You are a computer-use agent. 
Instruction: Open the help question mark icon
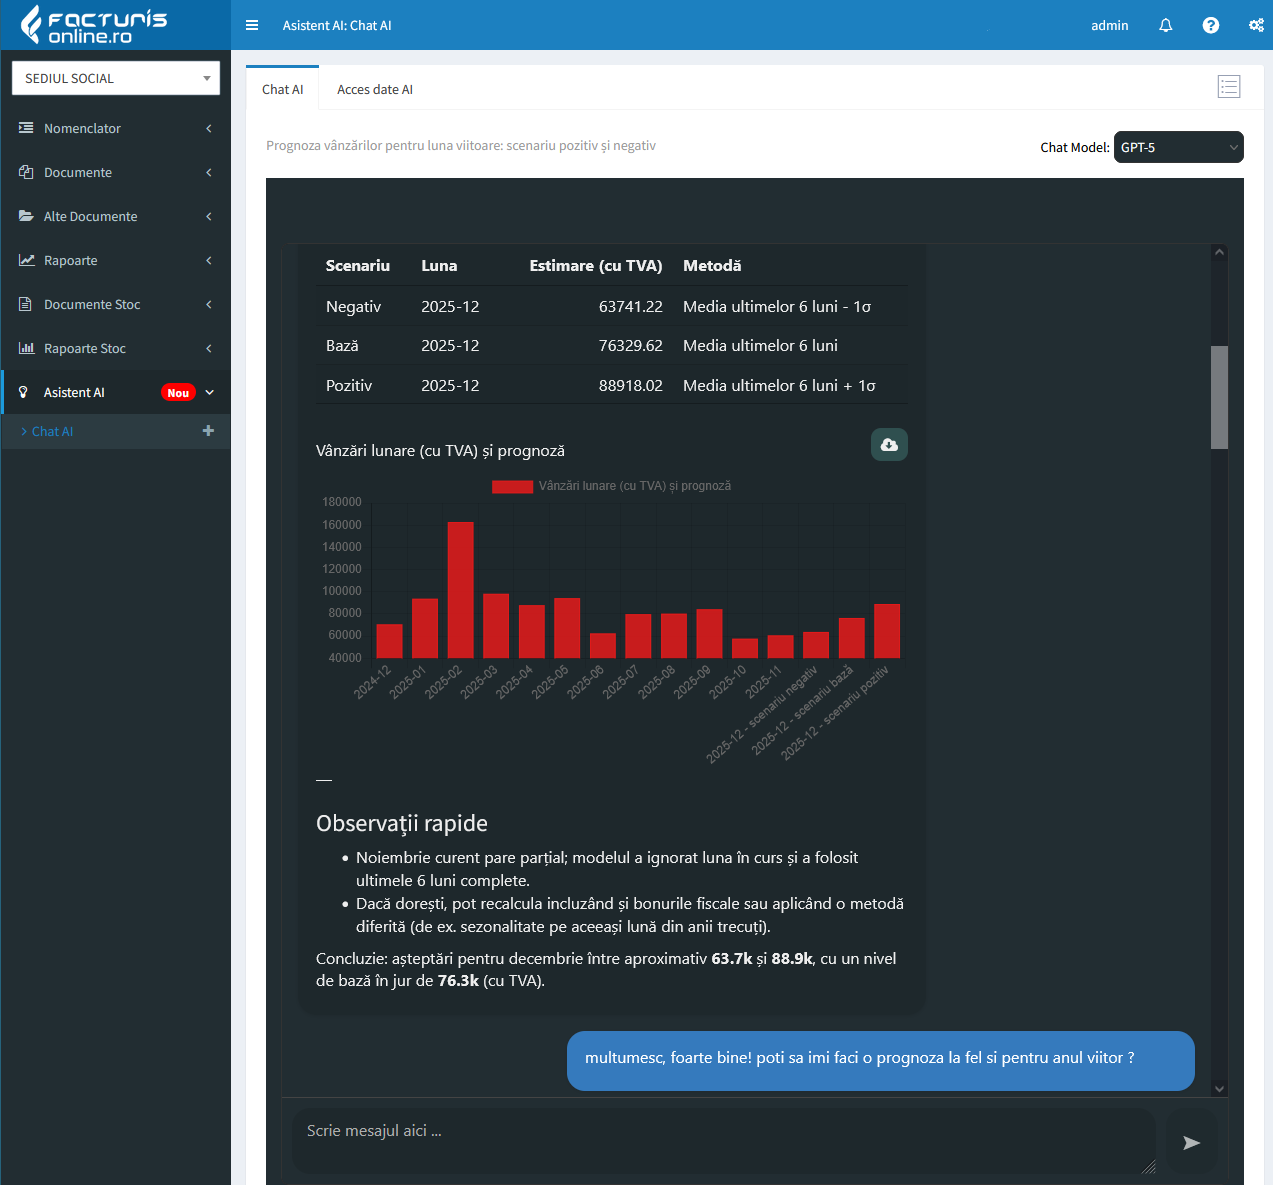pyautogui.click(x=1210, y=25)
